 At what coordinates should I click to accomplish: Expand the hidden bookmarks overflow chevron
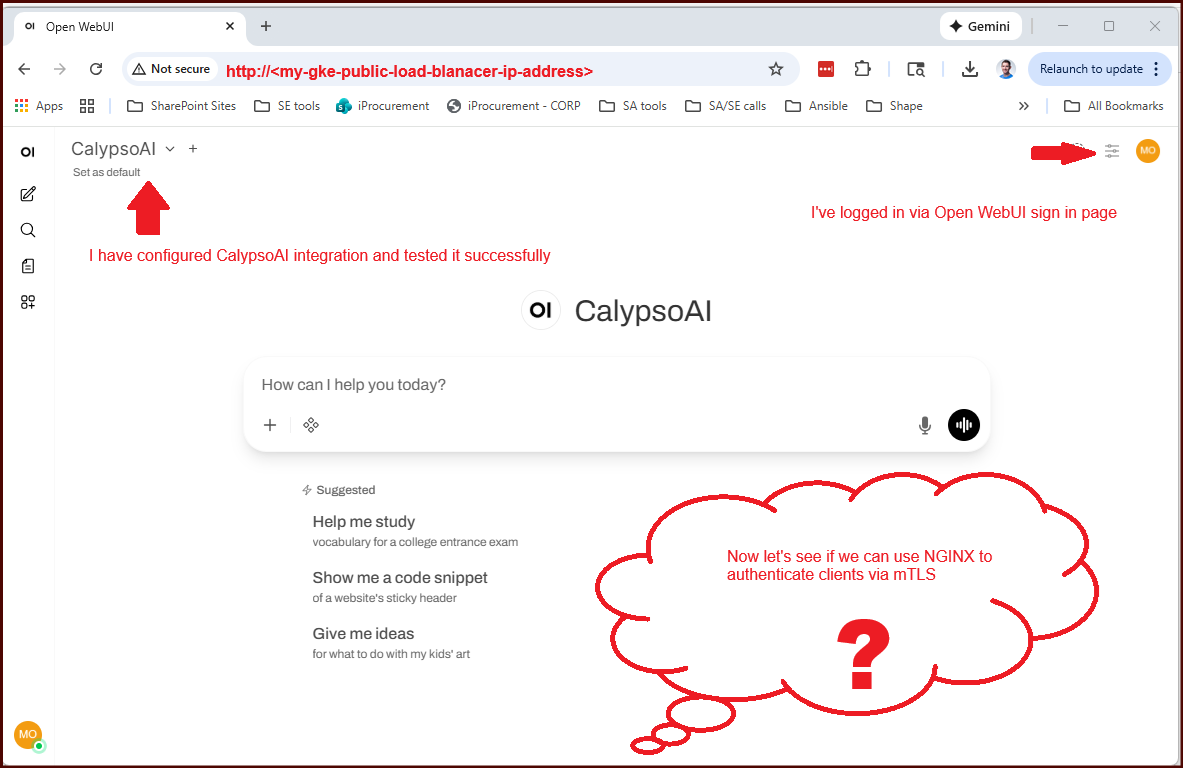coord(1024,106)
